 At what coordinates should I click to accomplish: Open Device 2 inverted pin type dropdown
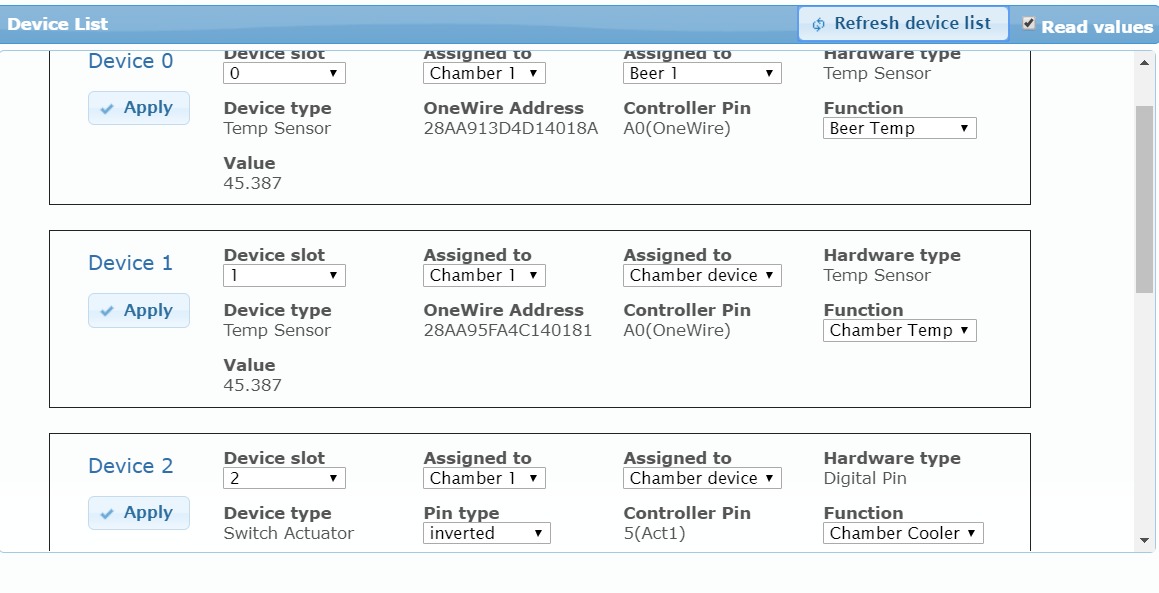click(x=486, y=533)
